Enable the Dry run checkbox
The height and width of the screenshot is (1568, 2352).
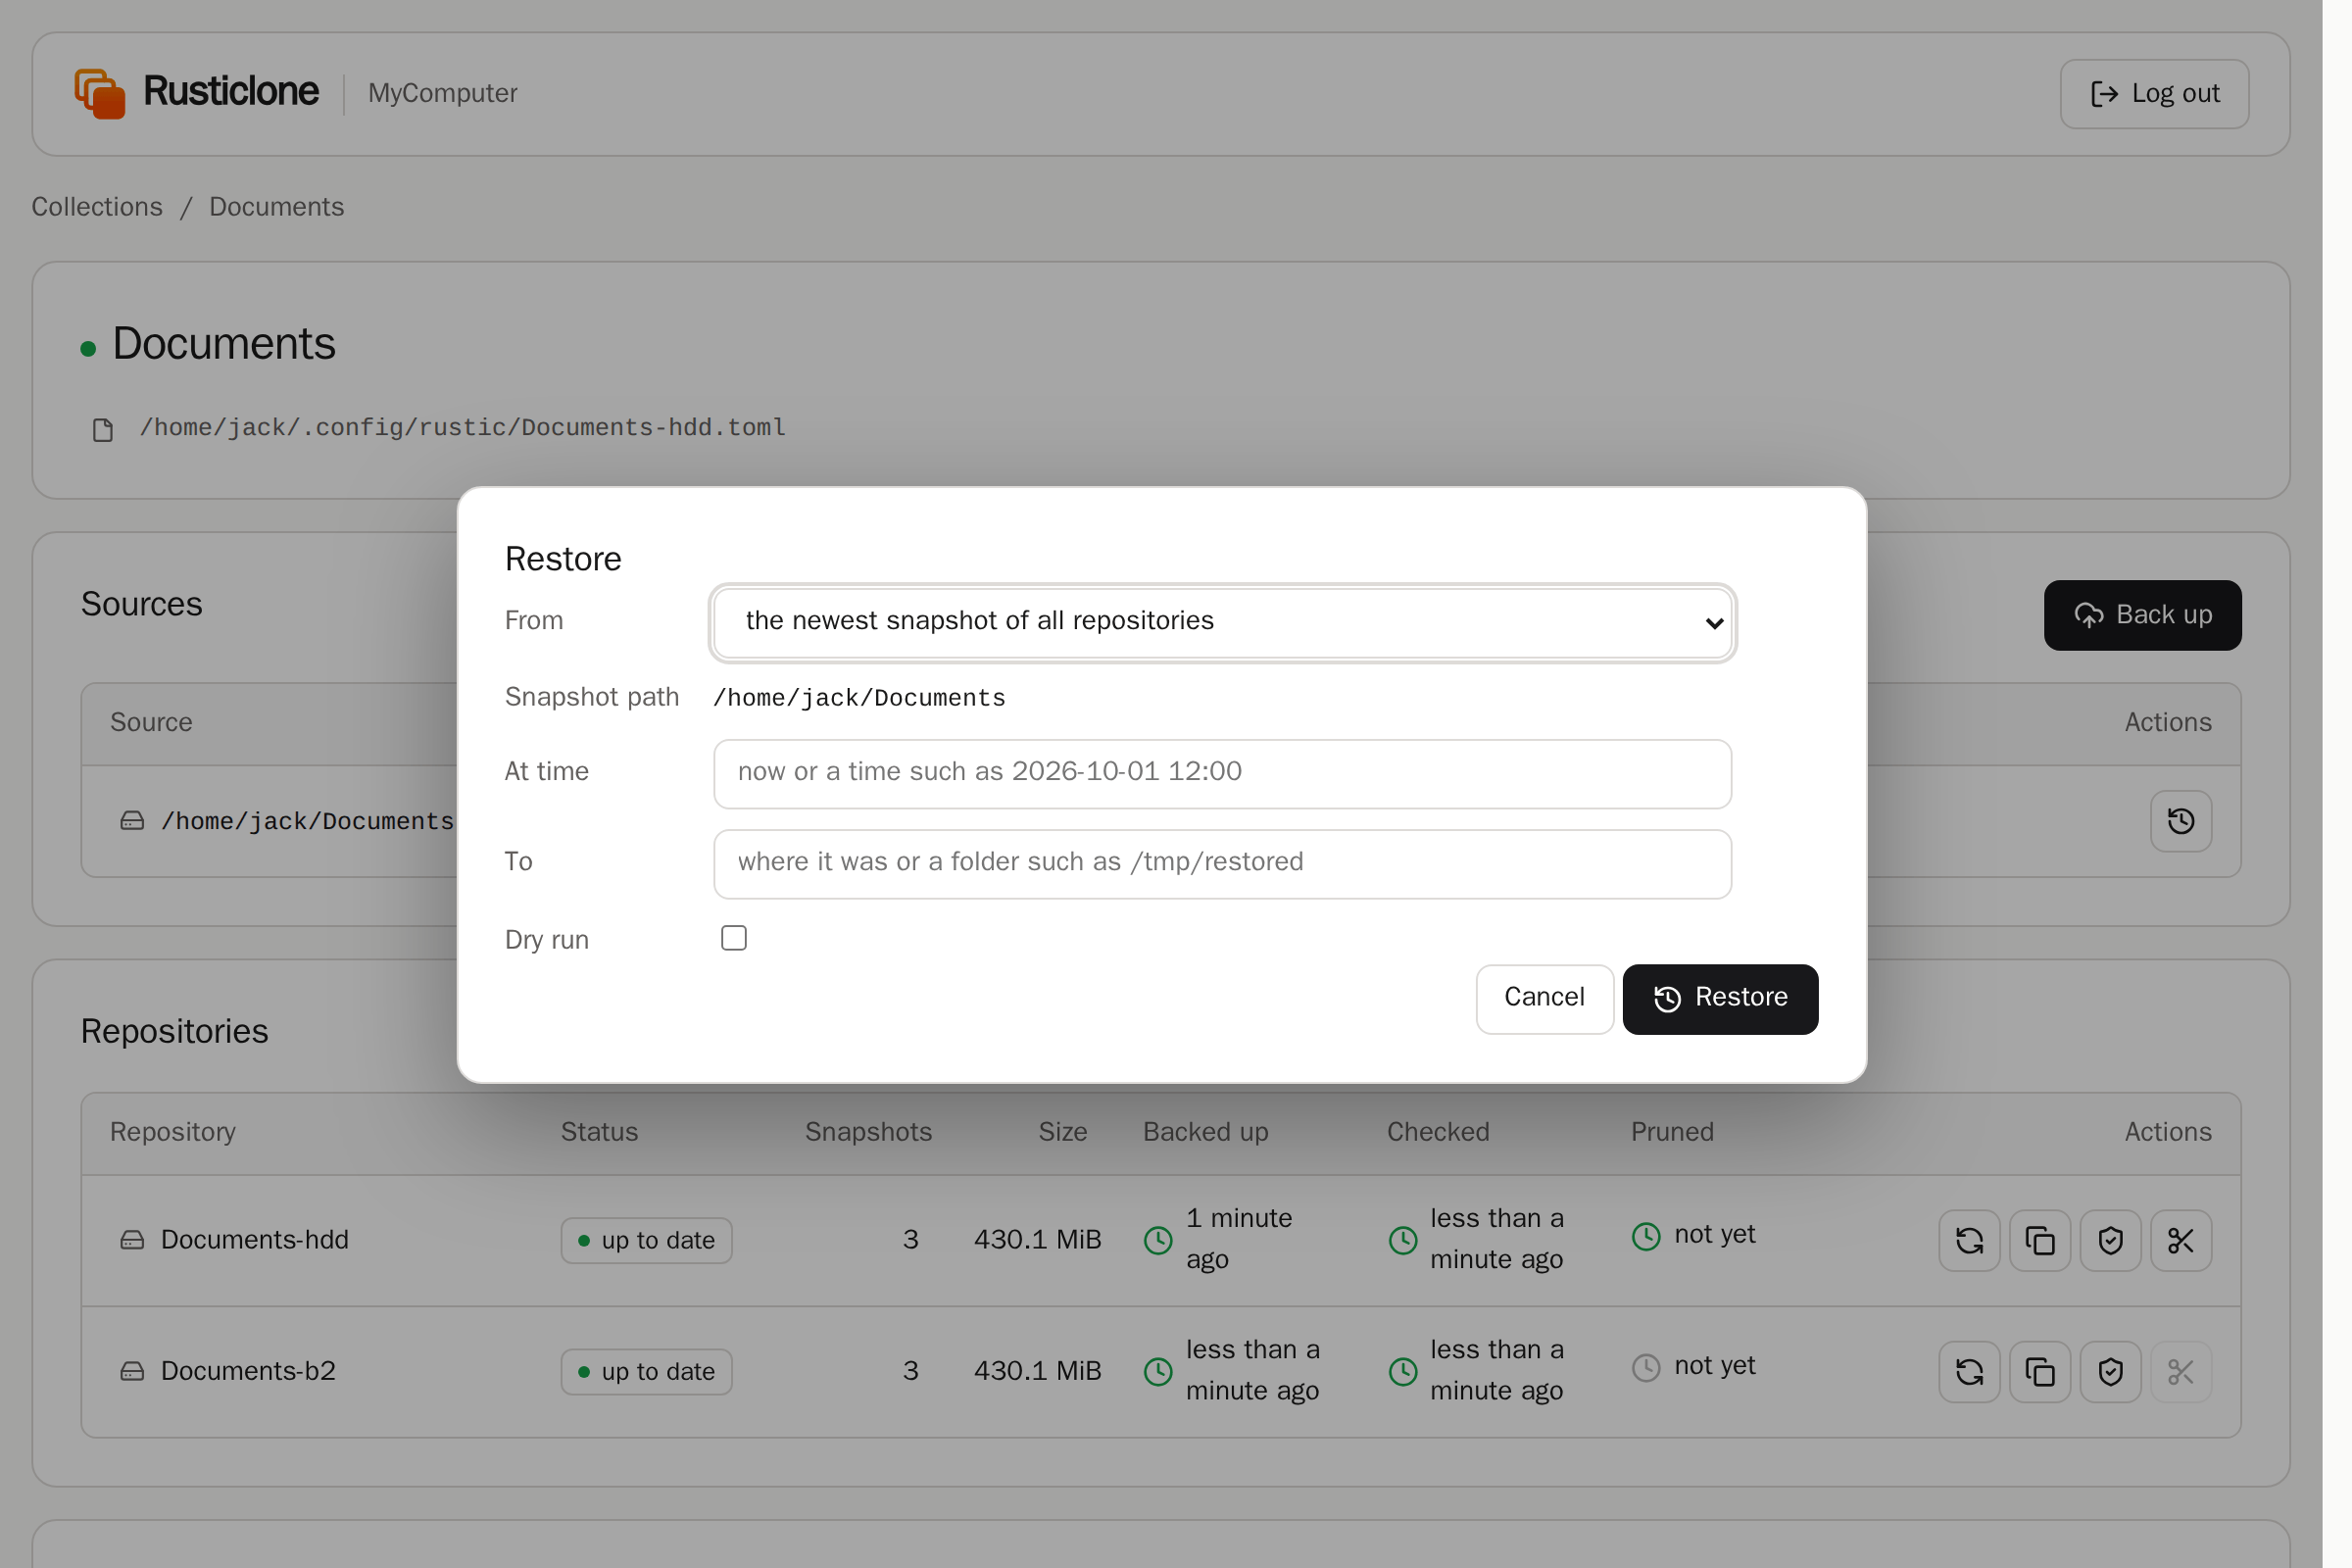(x=734, y=938)
